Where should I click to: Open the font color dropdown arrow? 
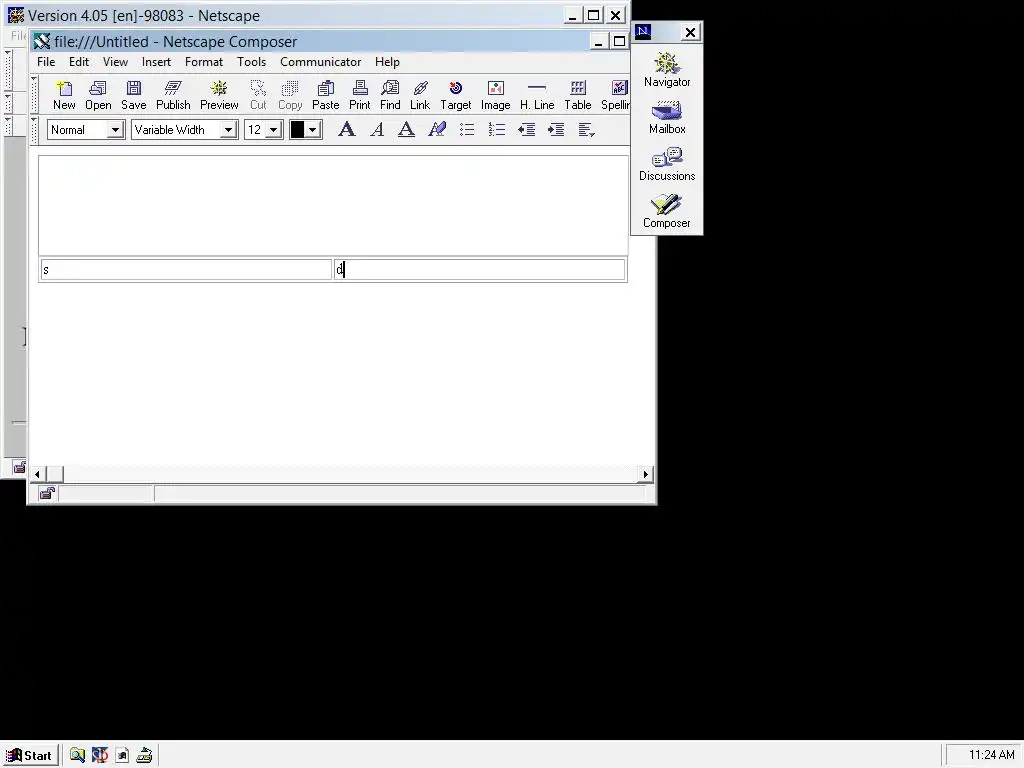point(313,129)
